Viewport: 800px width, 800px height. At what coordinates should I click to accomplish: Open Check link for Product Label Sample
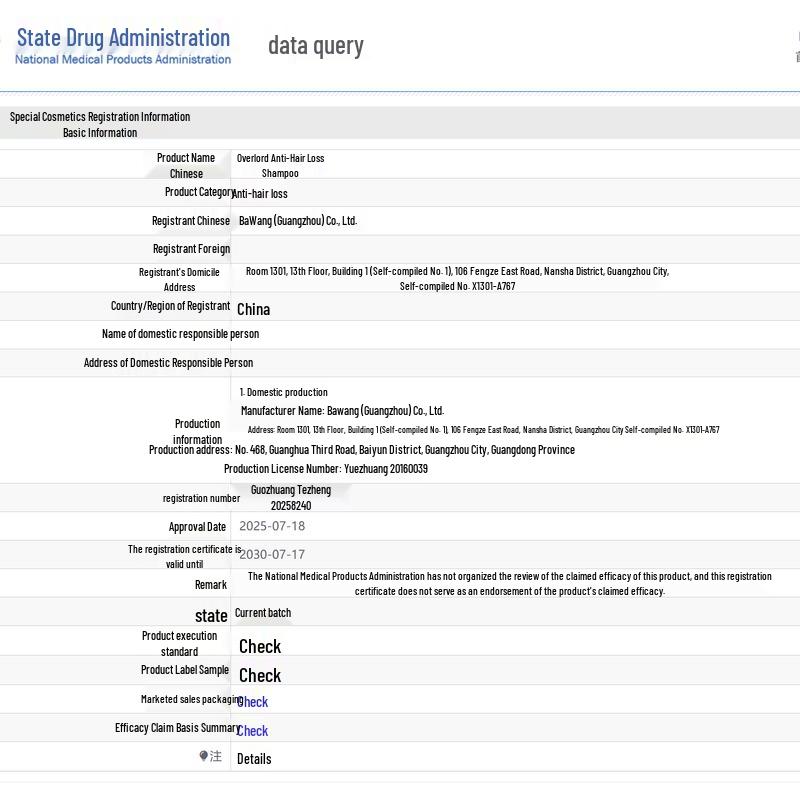(260, 676)
